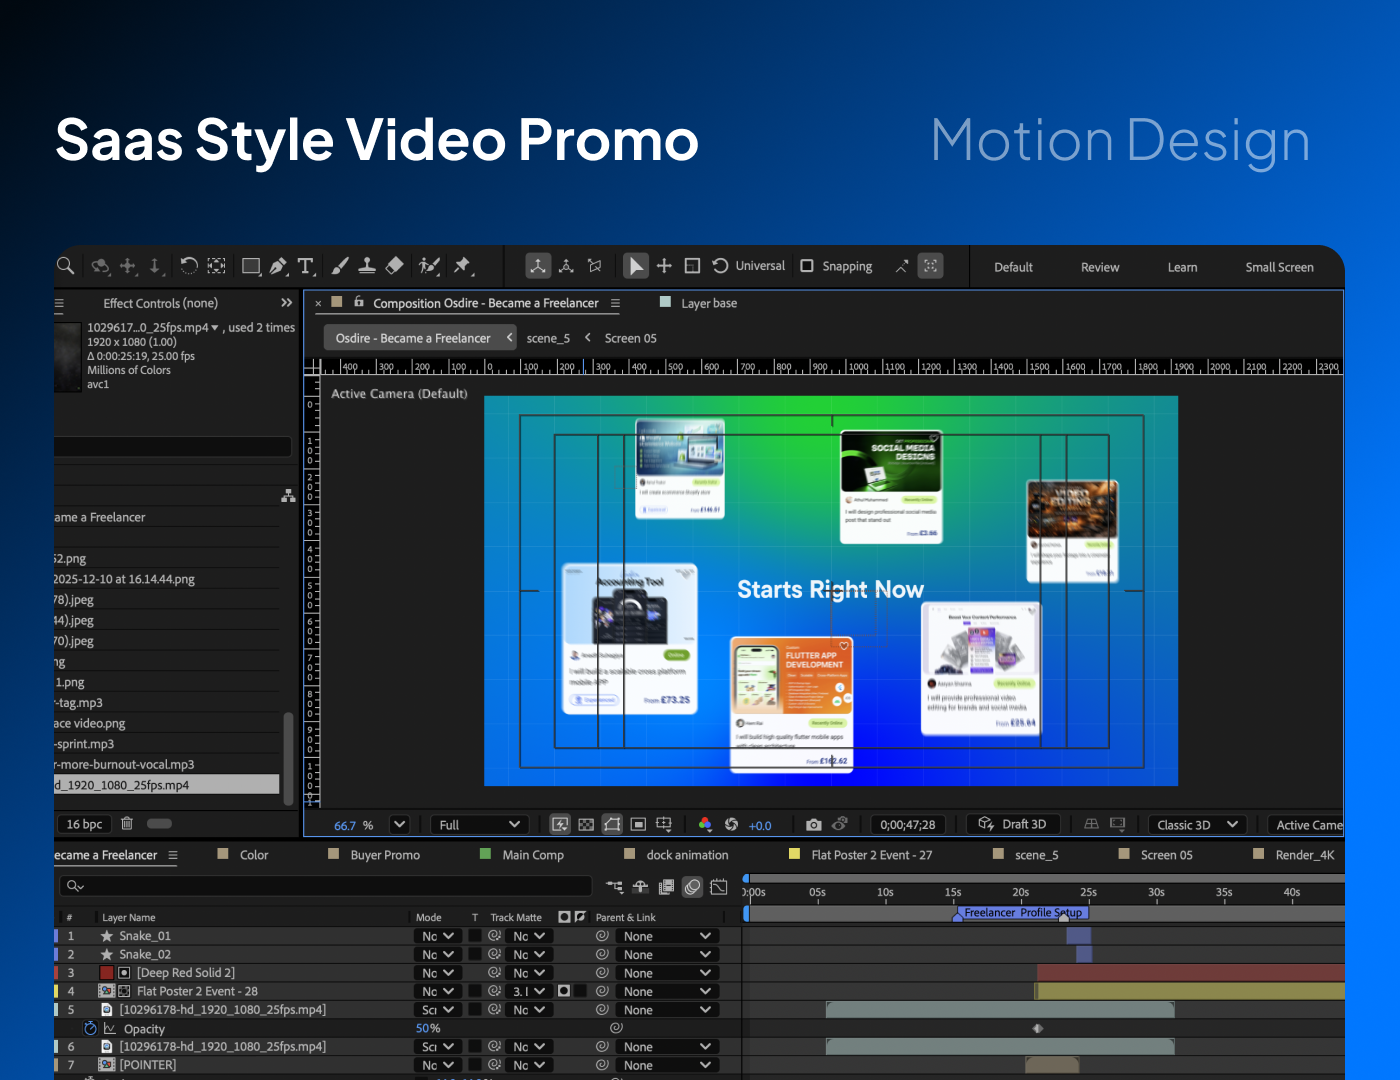This screenshot has height=1080, width=1400.
Task: Open the magnification ratio dropdown
Action: coord(399,825)
